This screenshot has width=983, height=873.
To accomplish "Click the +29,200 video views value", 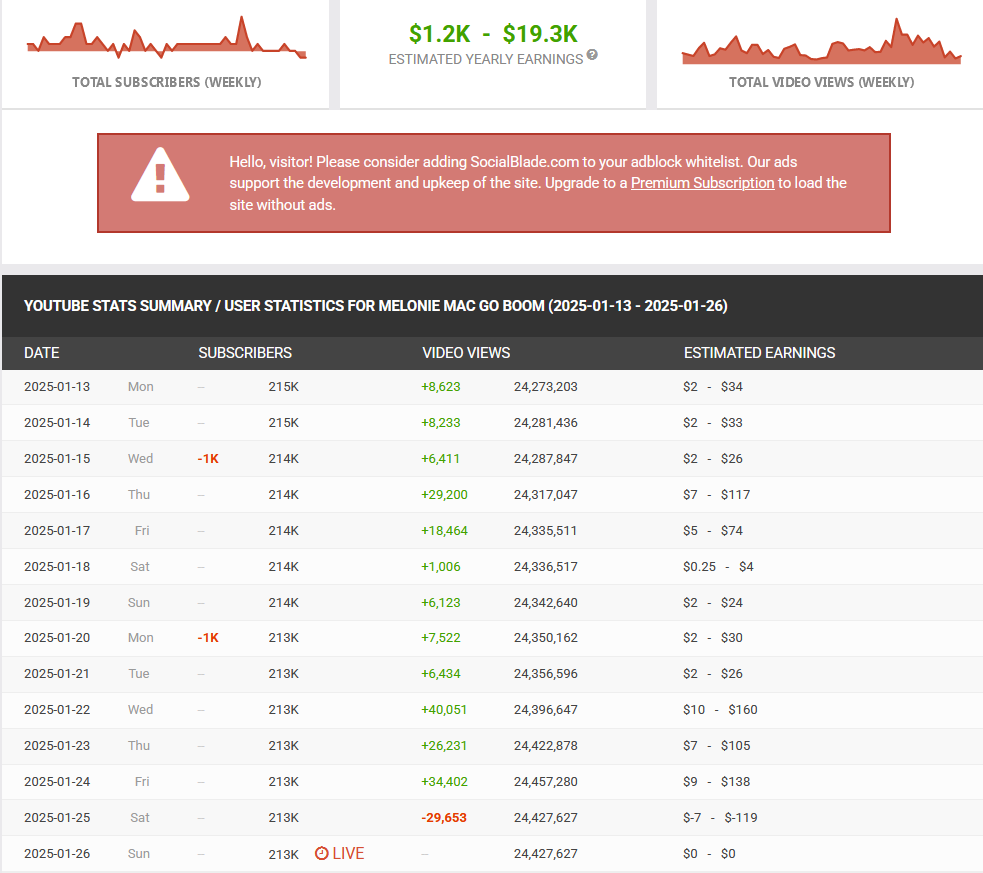I will point(444,494).
